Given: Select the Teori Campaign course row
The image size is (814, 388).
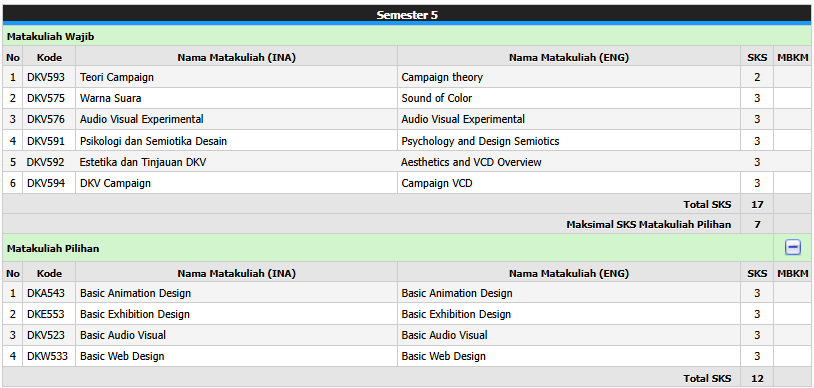Looking at the screenshot, I should (x=407, y=77).
